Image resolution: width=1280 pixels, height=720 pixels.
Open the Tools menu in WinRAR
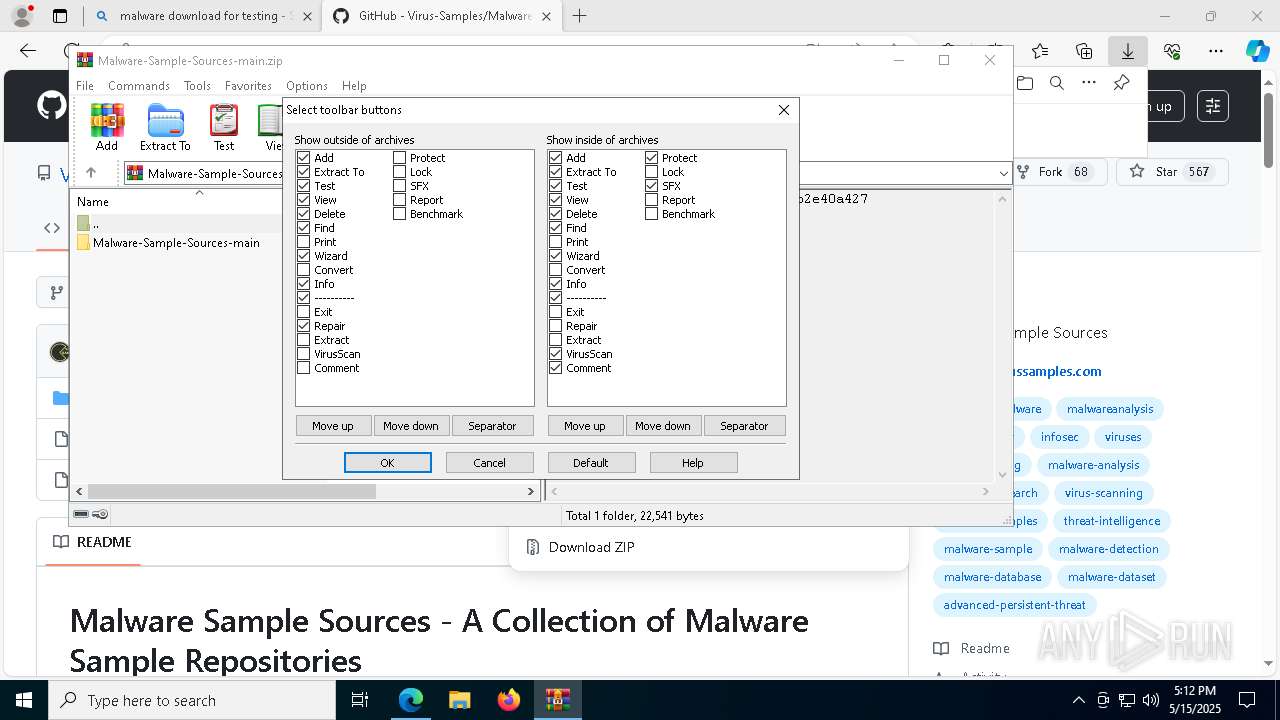(x=197, y=86)
